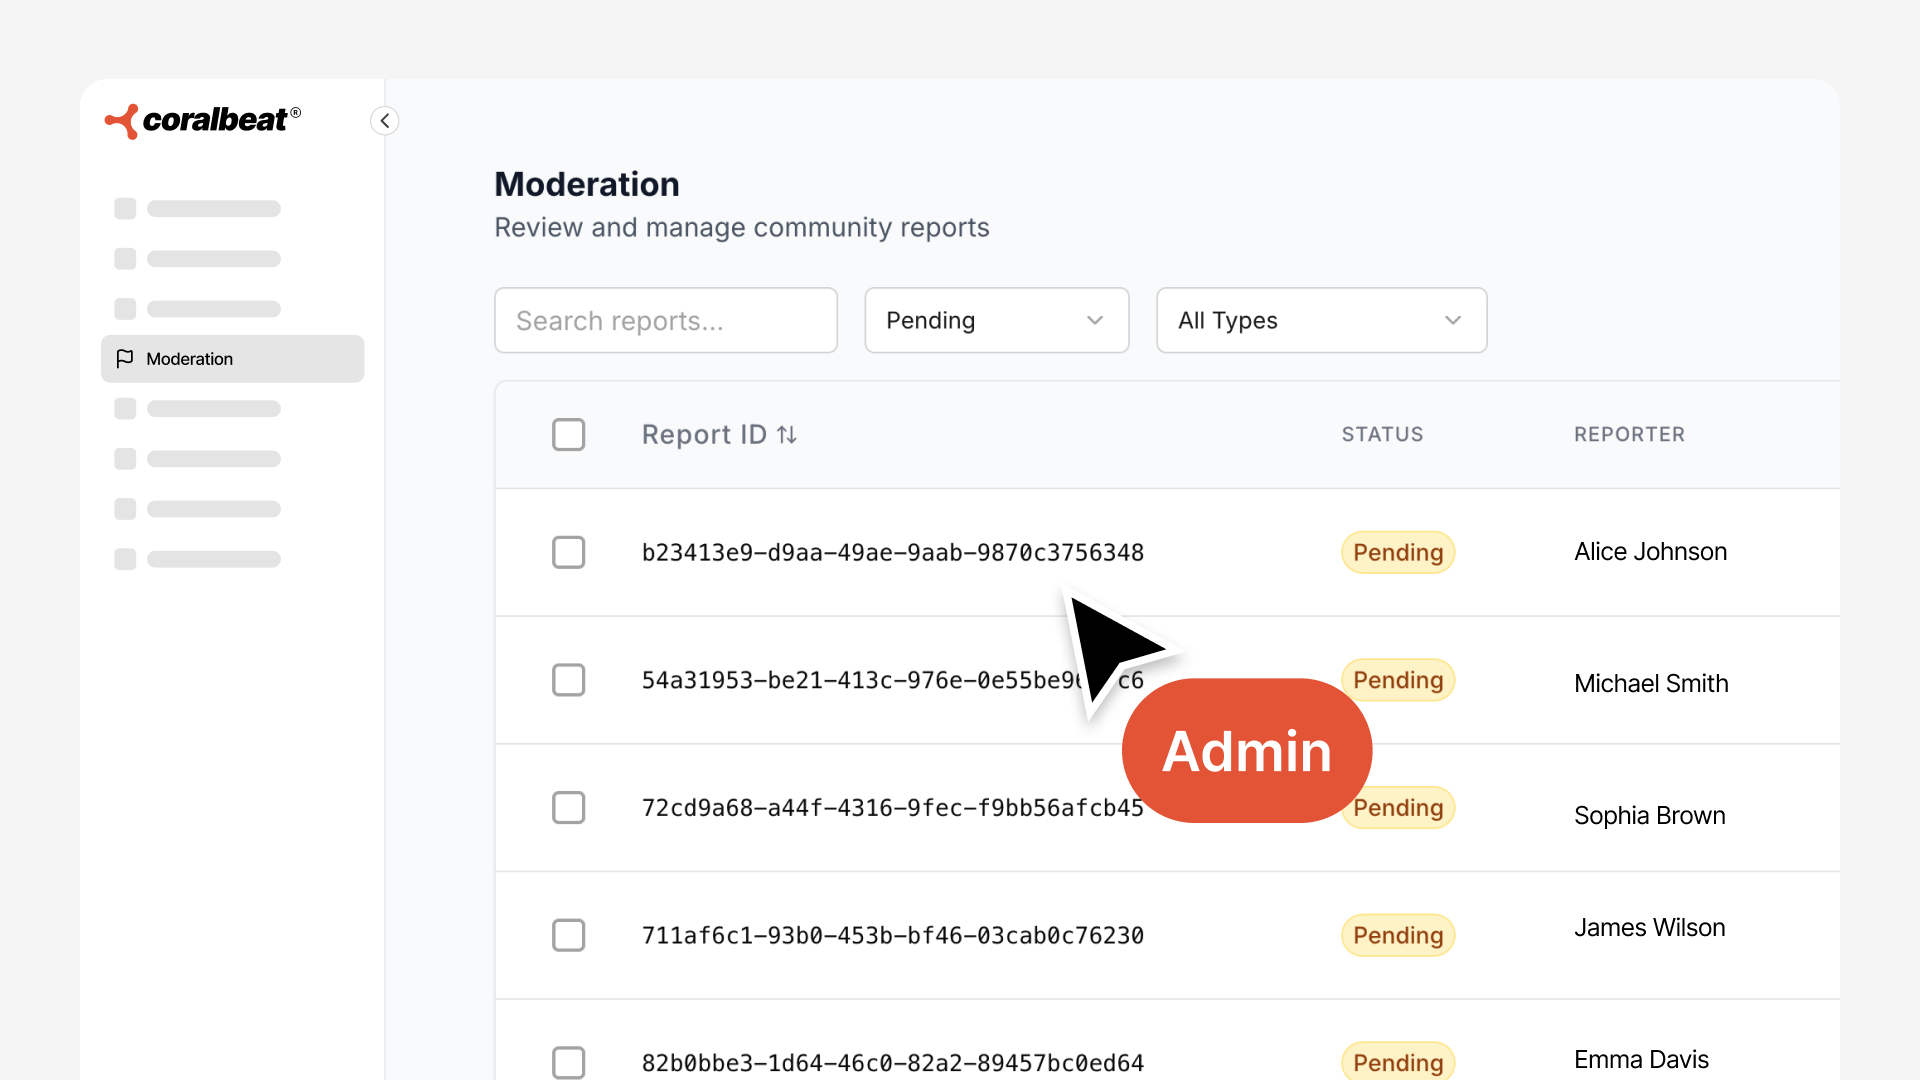Click the STATUS column header

(1382, 435)
